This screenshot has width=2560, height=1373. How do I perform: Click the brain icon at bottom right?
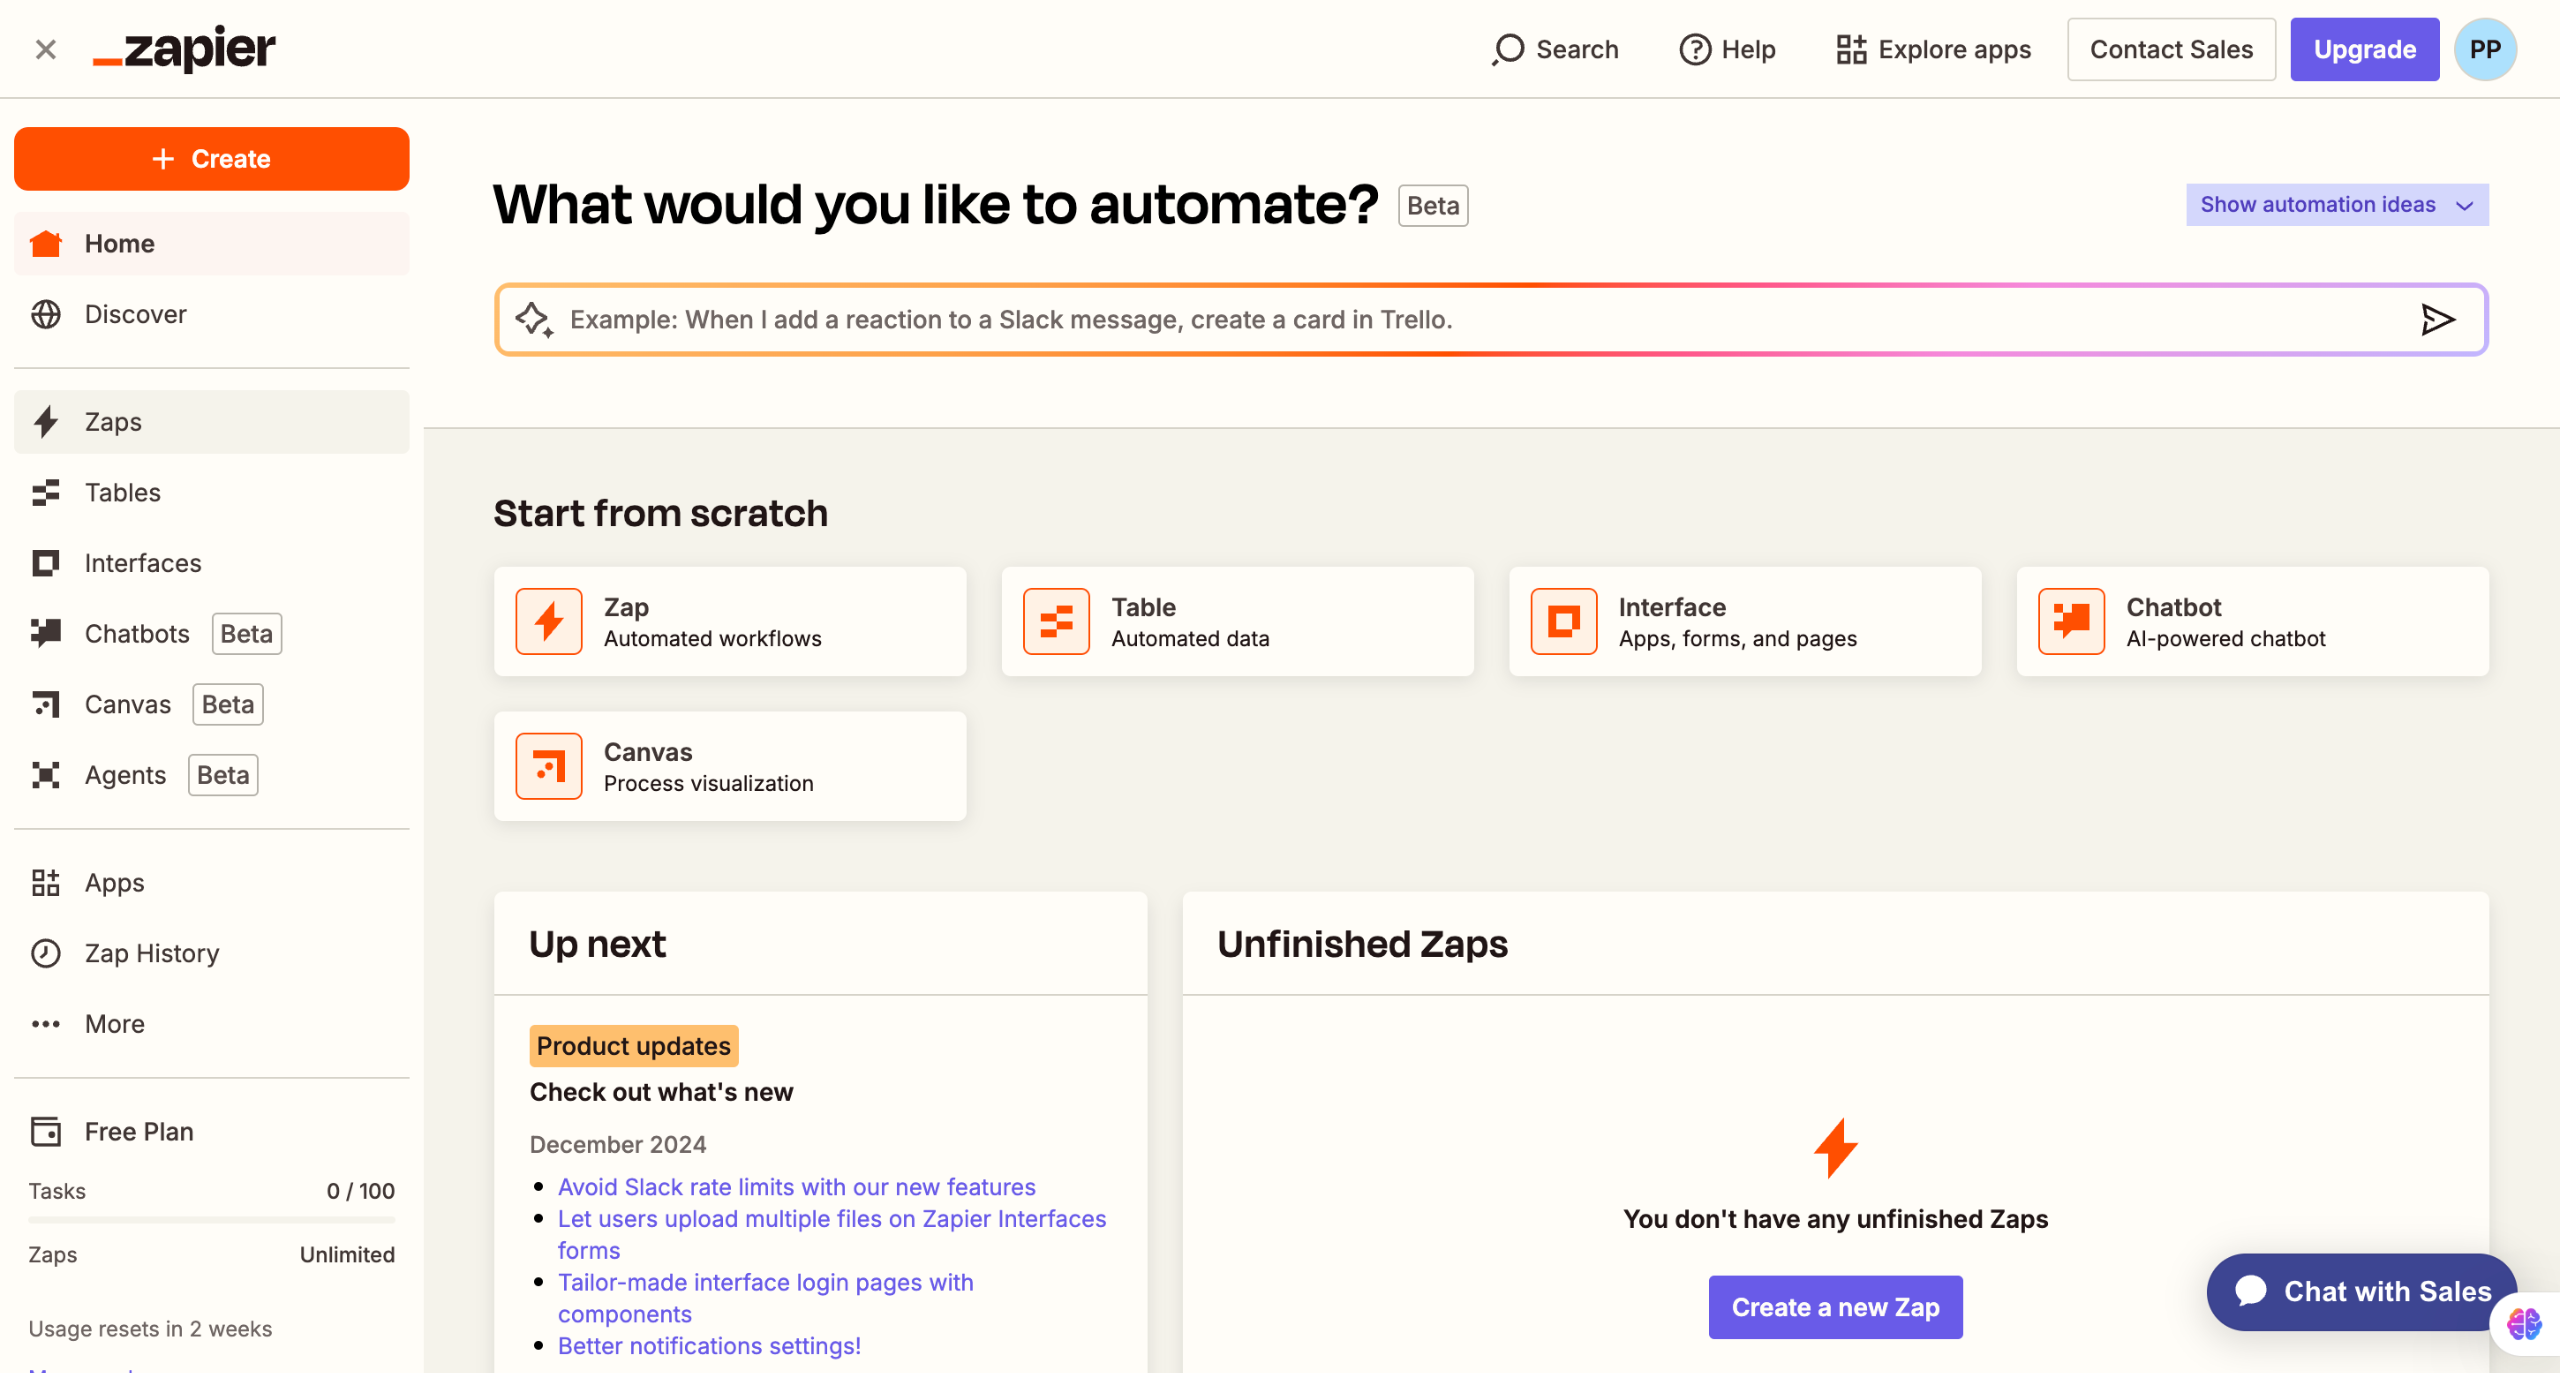click(x=2523, y=1324)
